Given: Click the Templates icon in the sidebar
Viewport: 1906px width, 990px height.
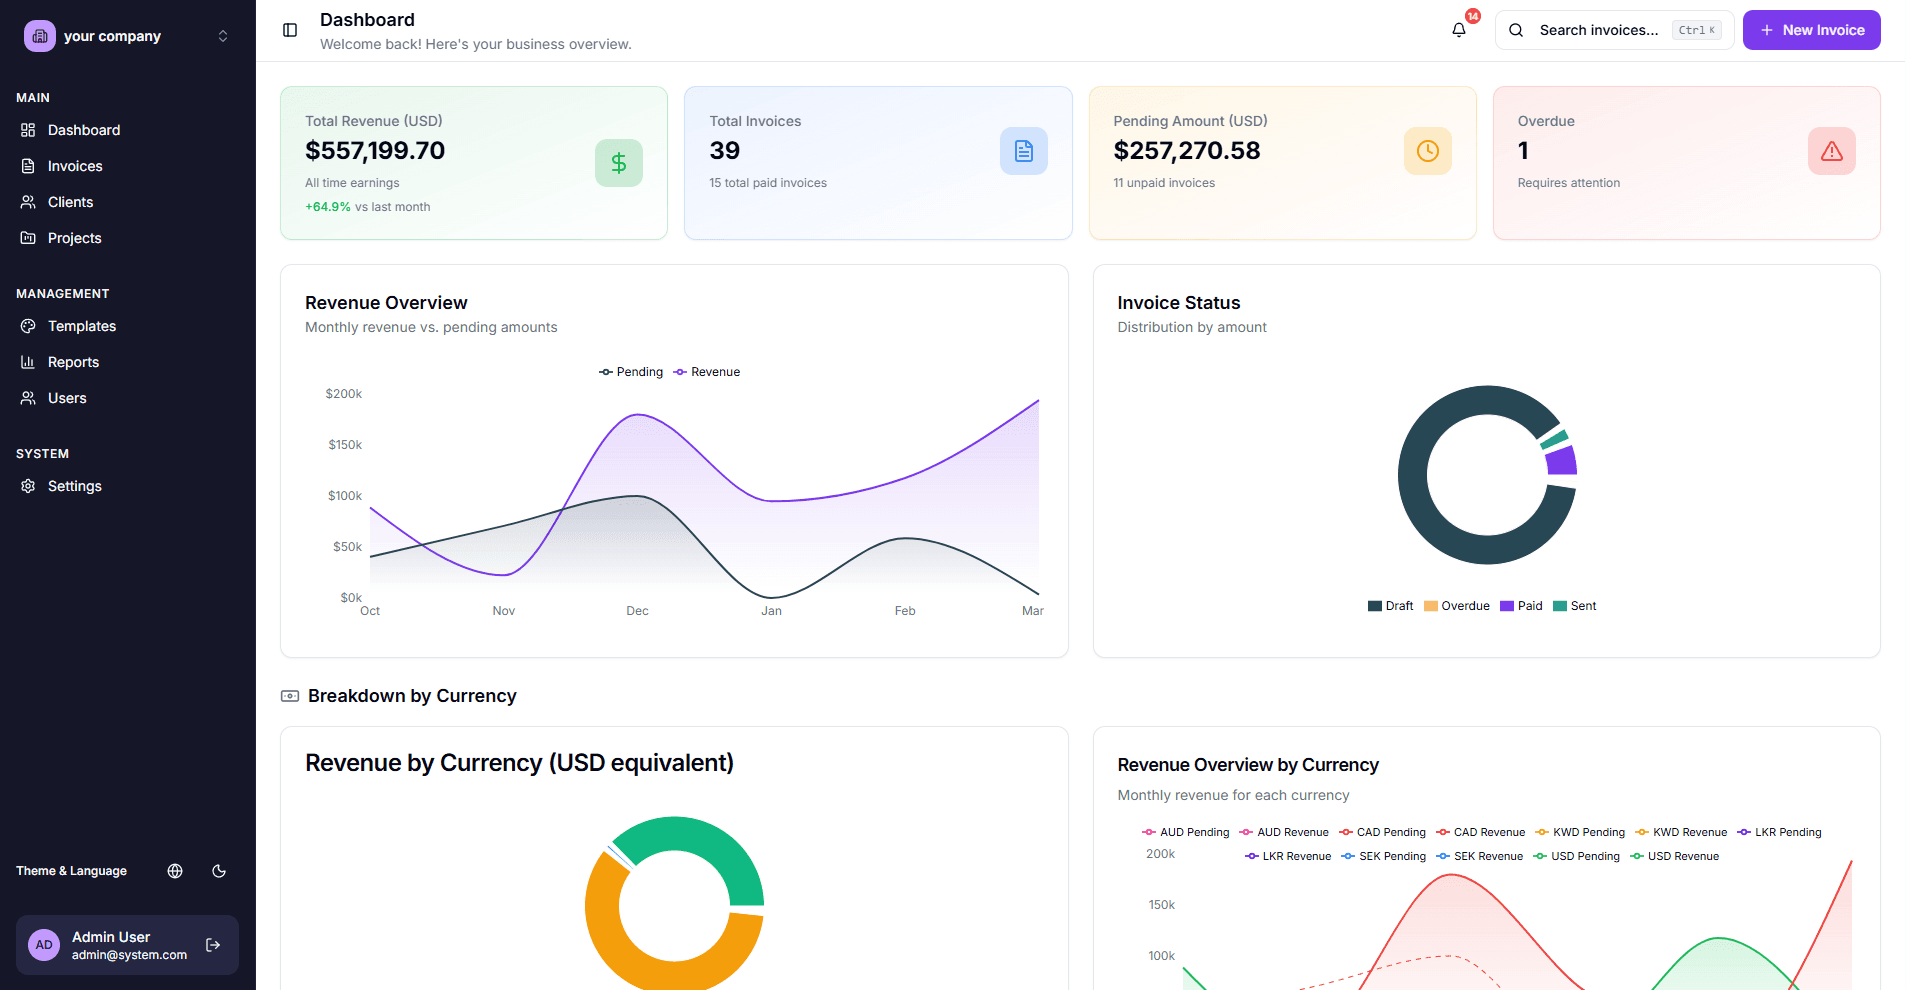Looking at the screenshot, I should pyautogui.click(x=28, y=326).
